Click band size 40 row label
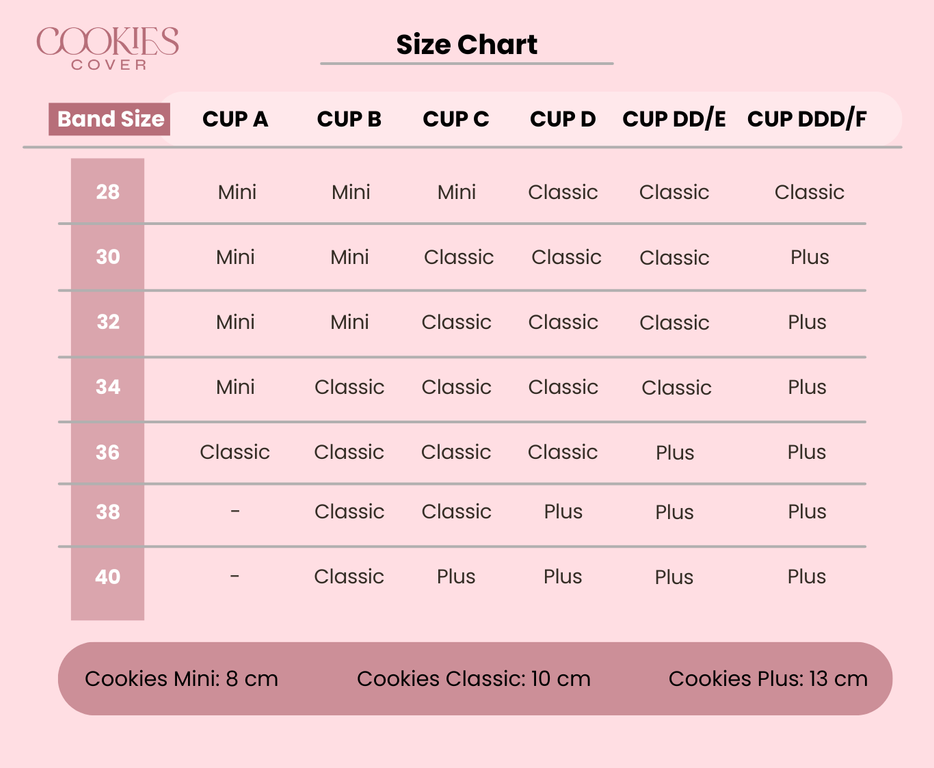Viewport: 934px width, 768px height. (x=107, y=576)
